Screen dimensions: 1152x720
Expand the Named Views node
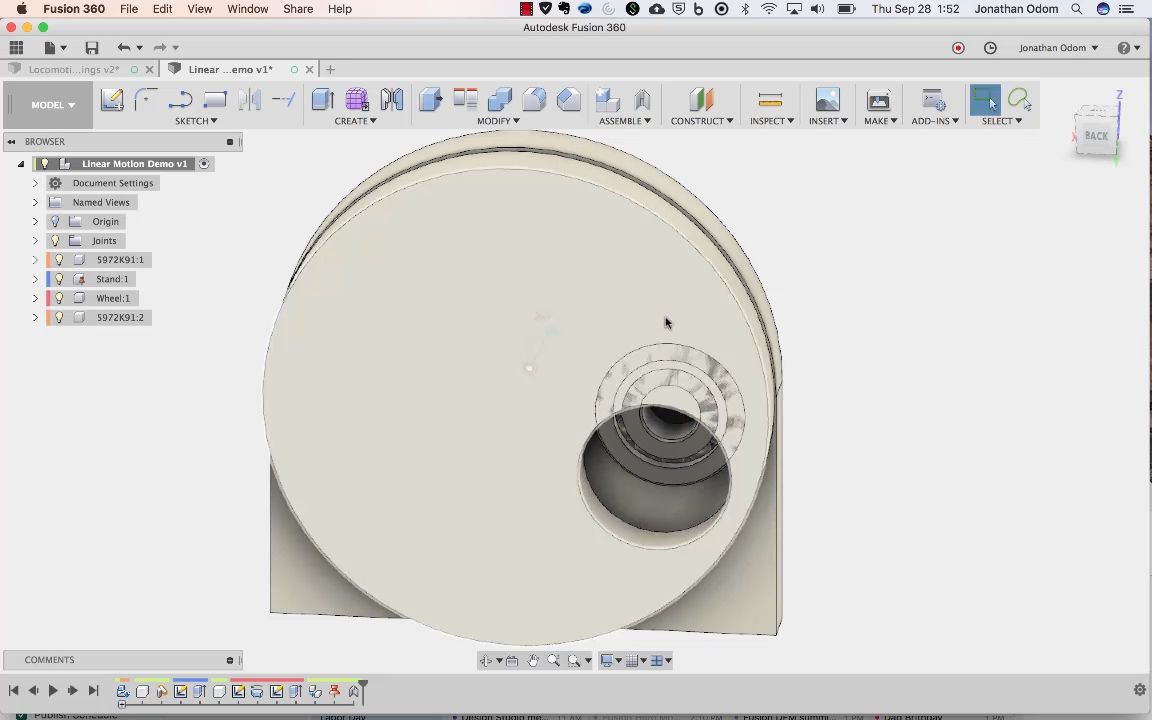(35, 202)
